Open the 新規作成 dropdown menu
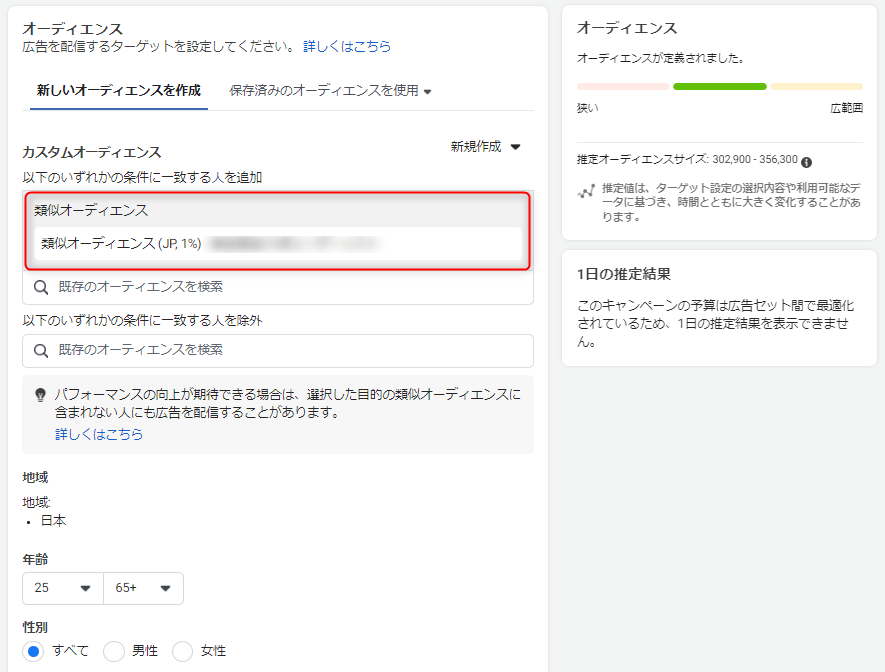This screenshot has height=672, width=885. 486,147
